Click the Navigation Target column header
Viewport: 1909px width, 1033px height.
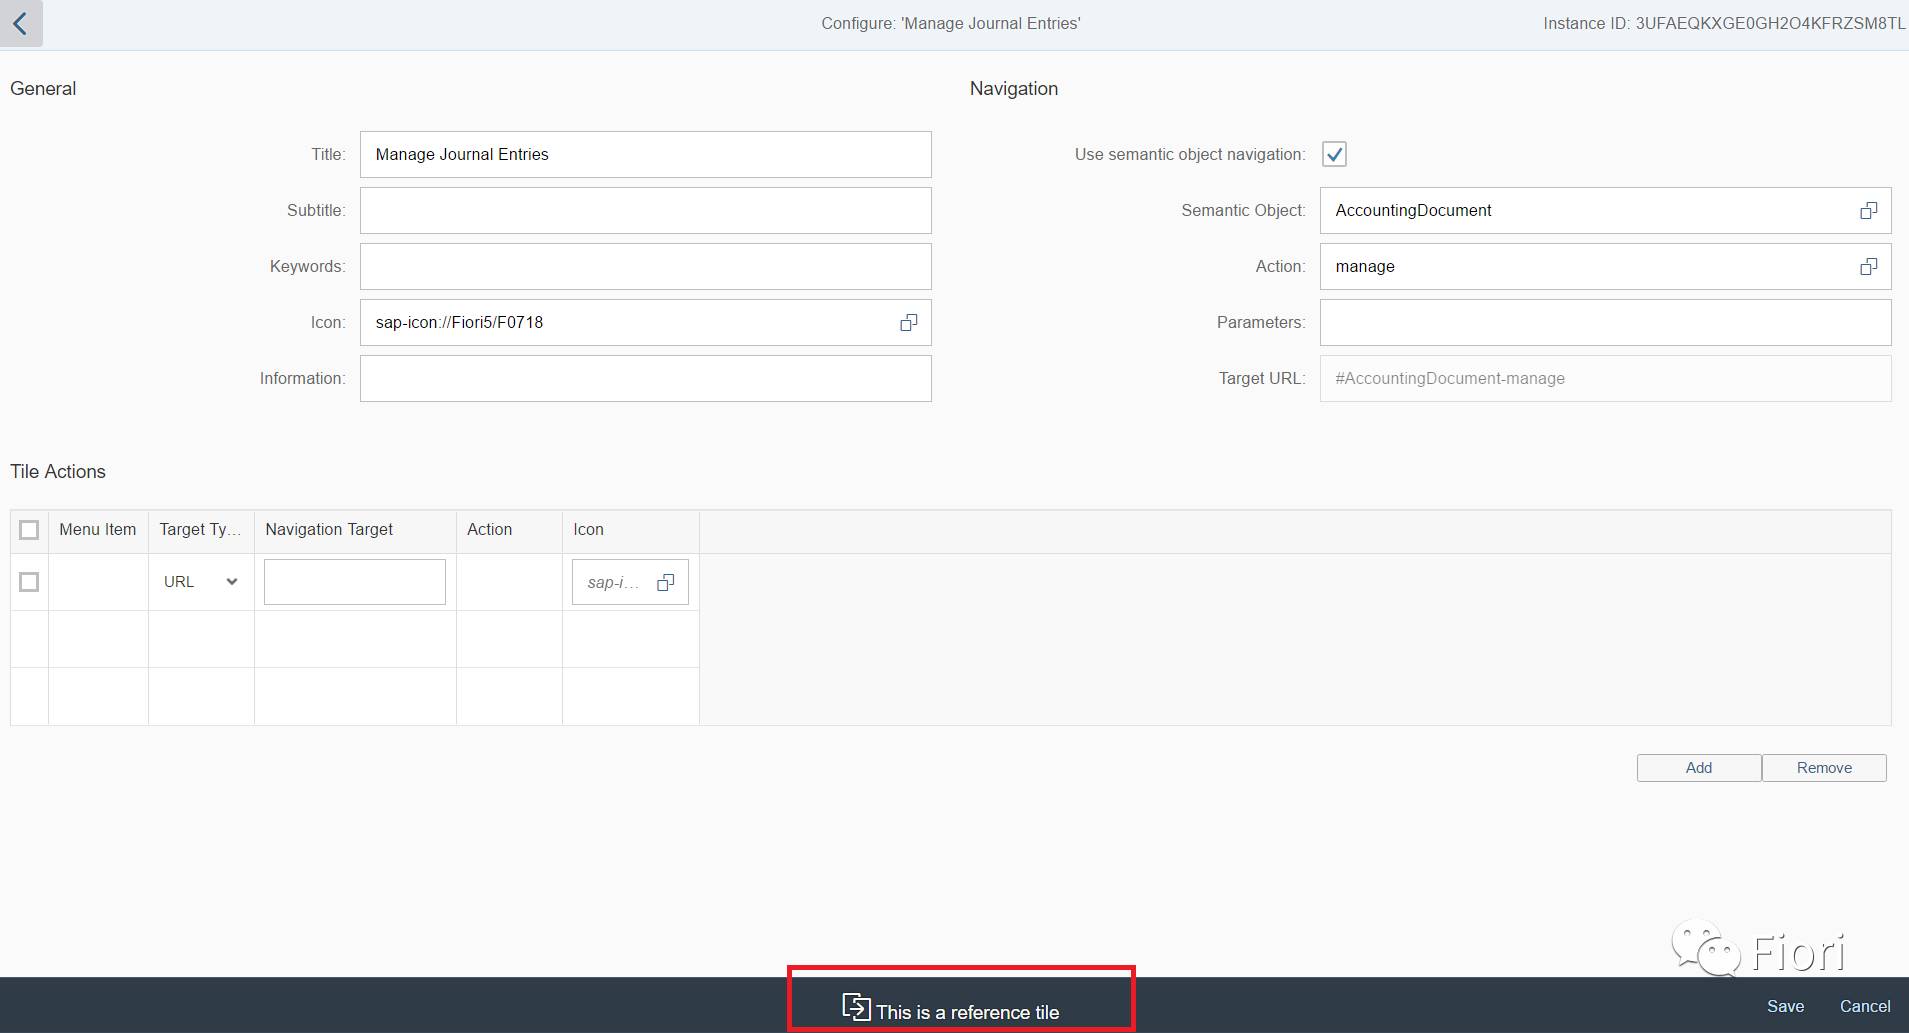(x=329, y=530)
